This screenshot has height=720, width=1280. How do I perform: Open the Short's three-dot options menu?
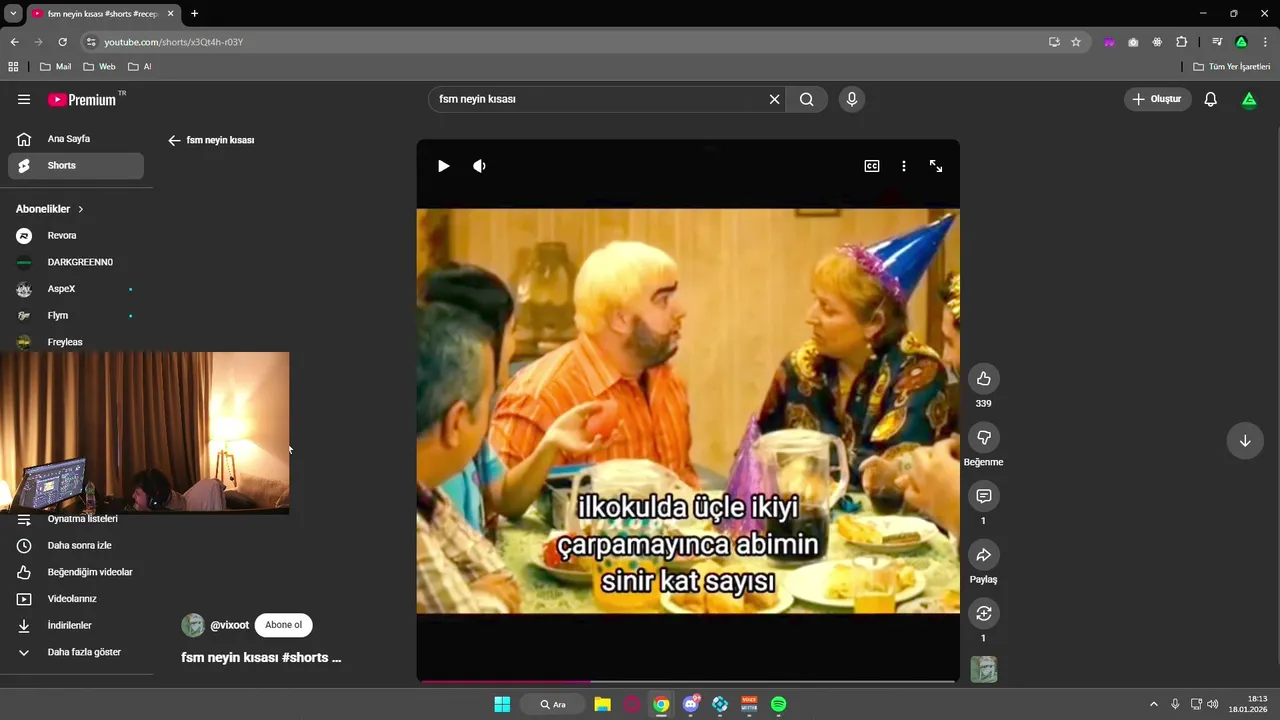point(904,166)
